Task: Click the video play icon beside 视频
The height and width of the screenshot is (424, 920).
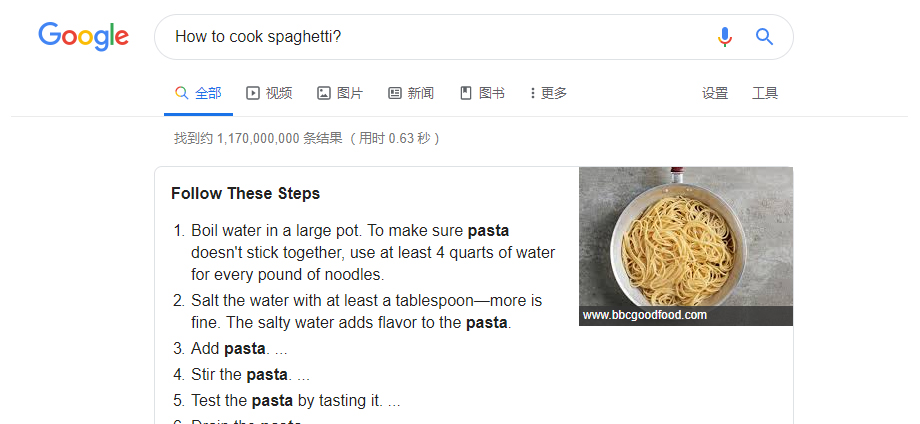Action: [x=253, y=93]
